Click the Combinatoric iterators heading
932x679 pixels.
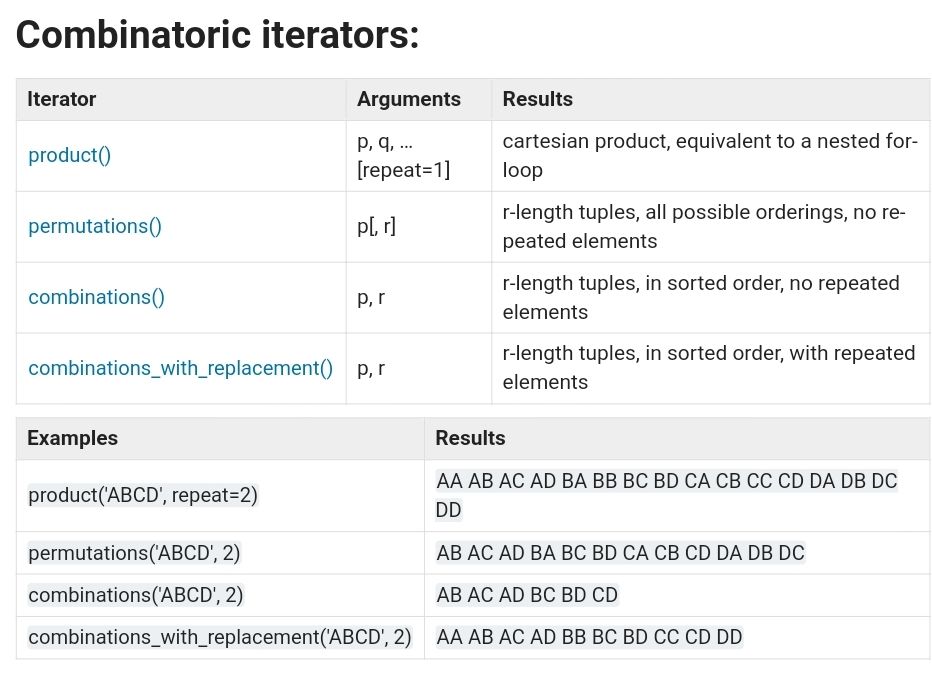218,34
